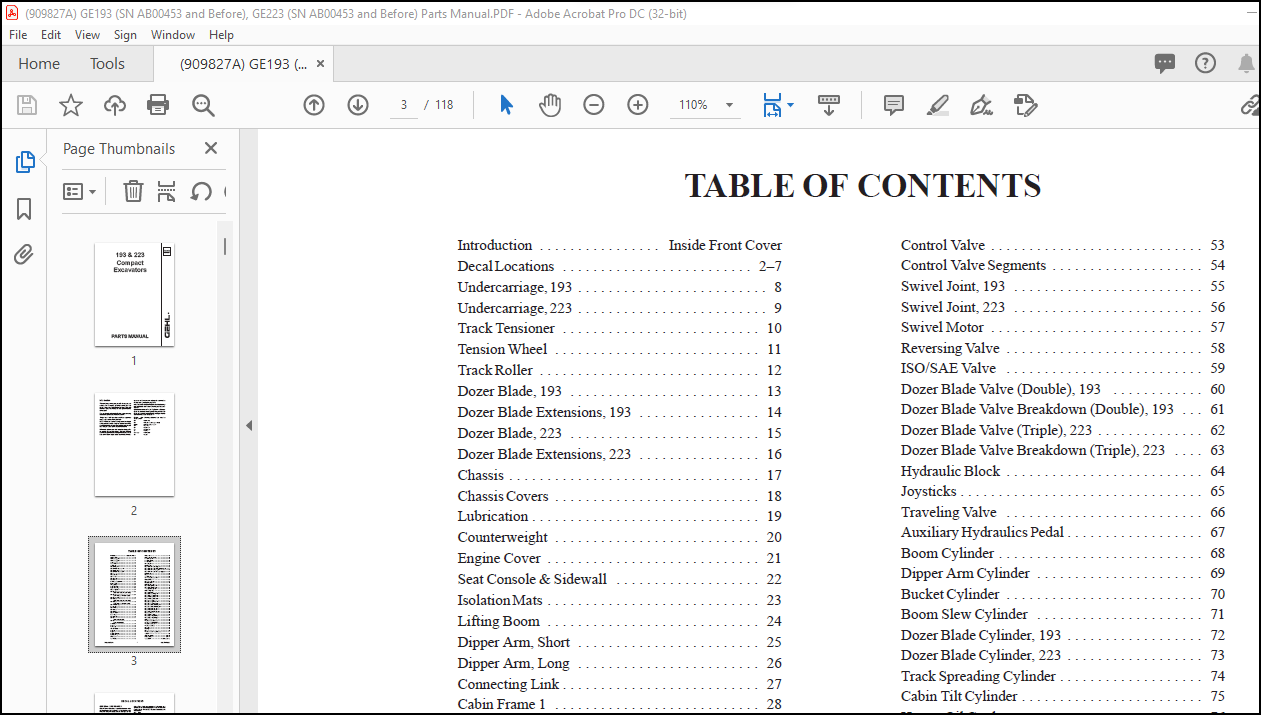The height and width of the screenshot is (715, 1261).
Task: Switch to the Home tab
Action: (39, 64)
